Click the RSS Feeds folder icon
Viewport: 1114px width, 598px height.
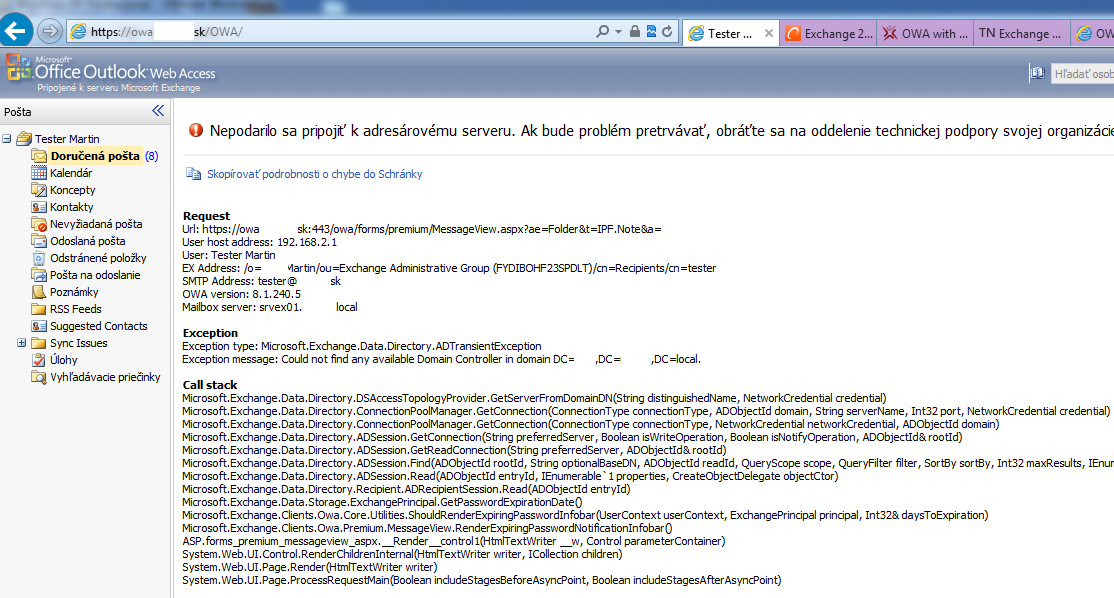click(x=39, y=309)
